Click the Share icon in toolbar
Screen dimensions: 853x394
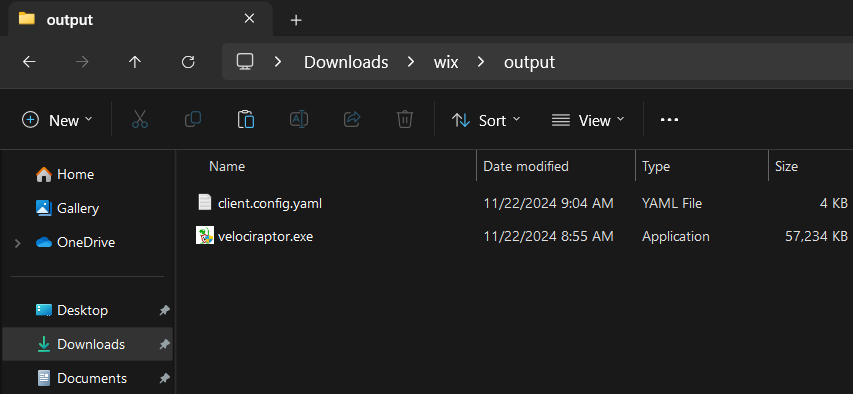tap(353, 119)
